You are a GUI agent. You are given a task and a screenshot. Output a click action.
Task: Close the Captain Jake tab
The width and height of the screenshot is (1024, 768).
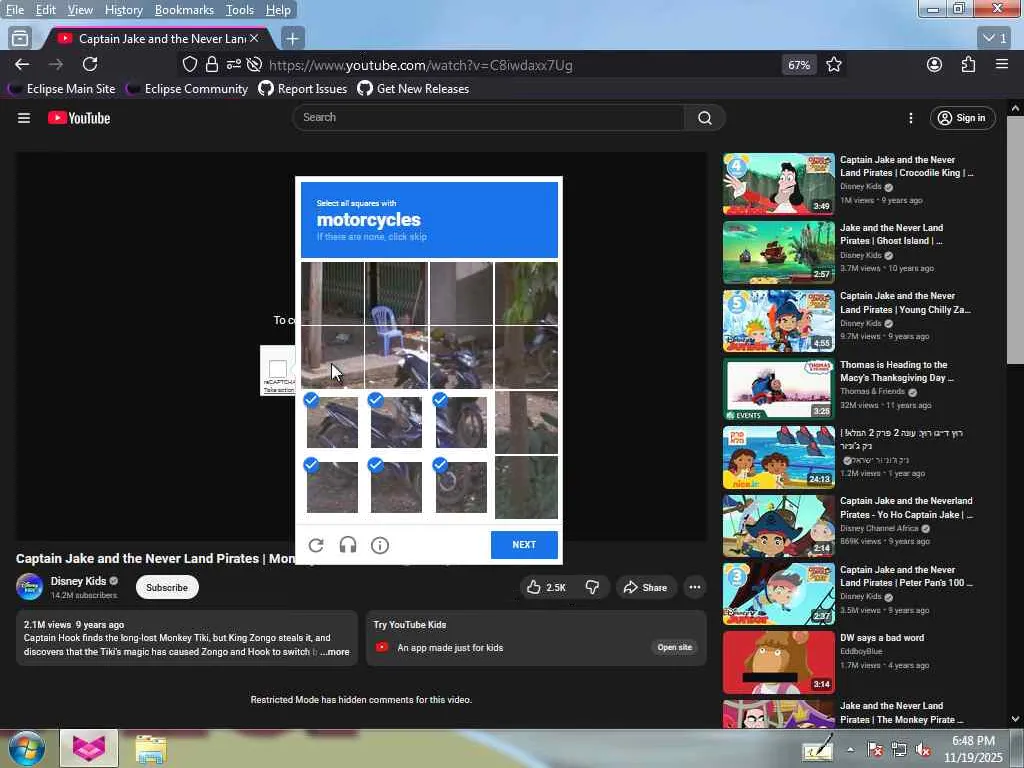click(254, 39)
